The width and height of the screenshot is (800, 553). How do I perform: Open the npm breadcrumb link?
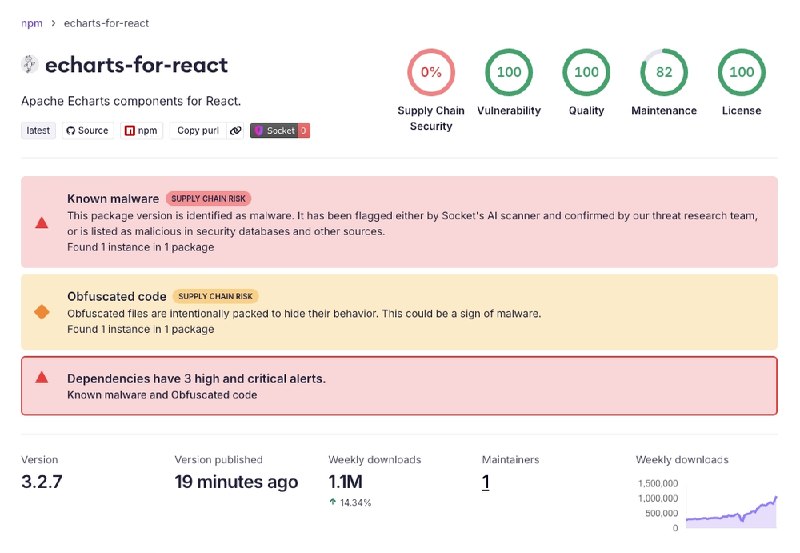32,23
